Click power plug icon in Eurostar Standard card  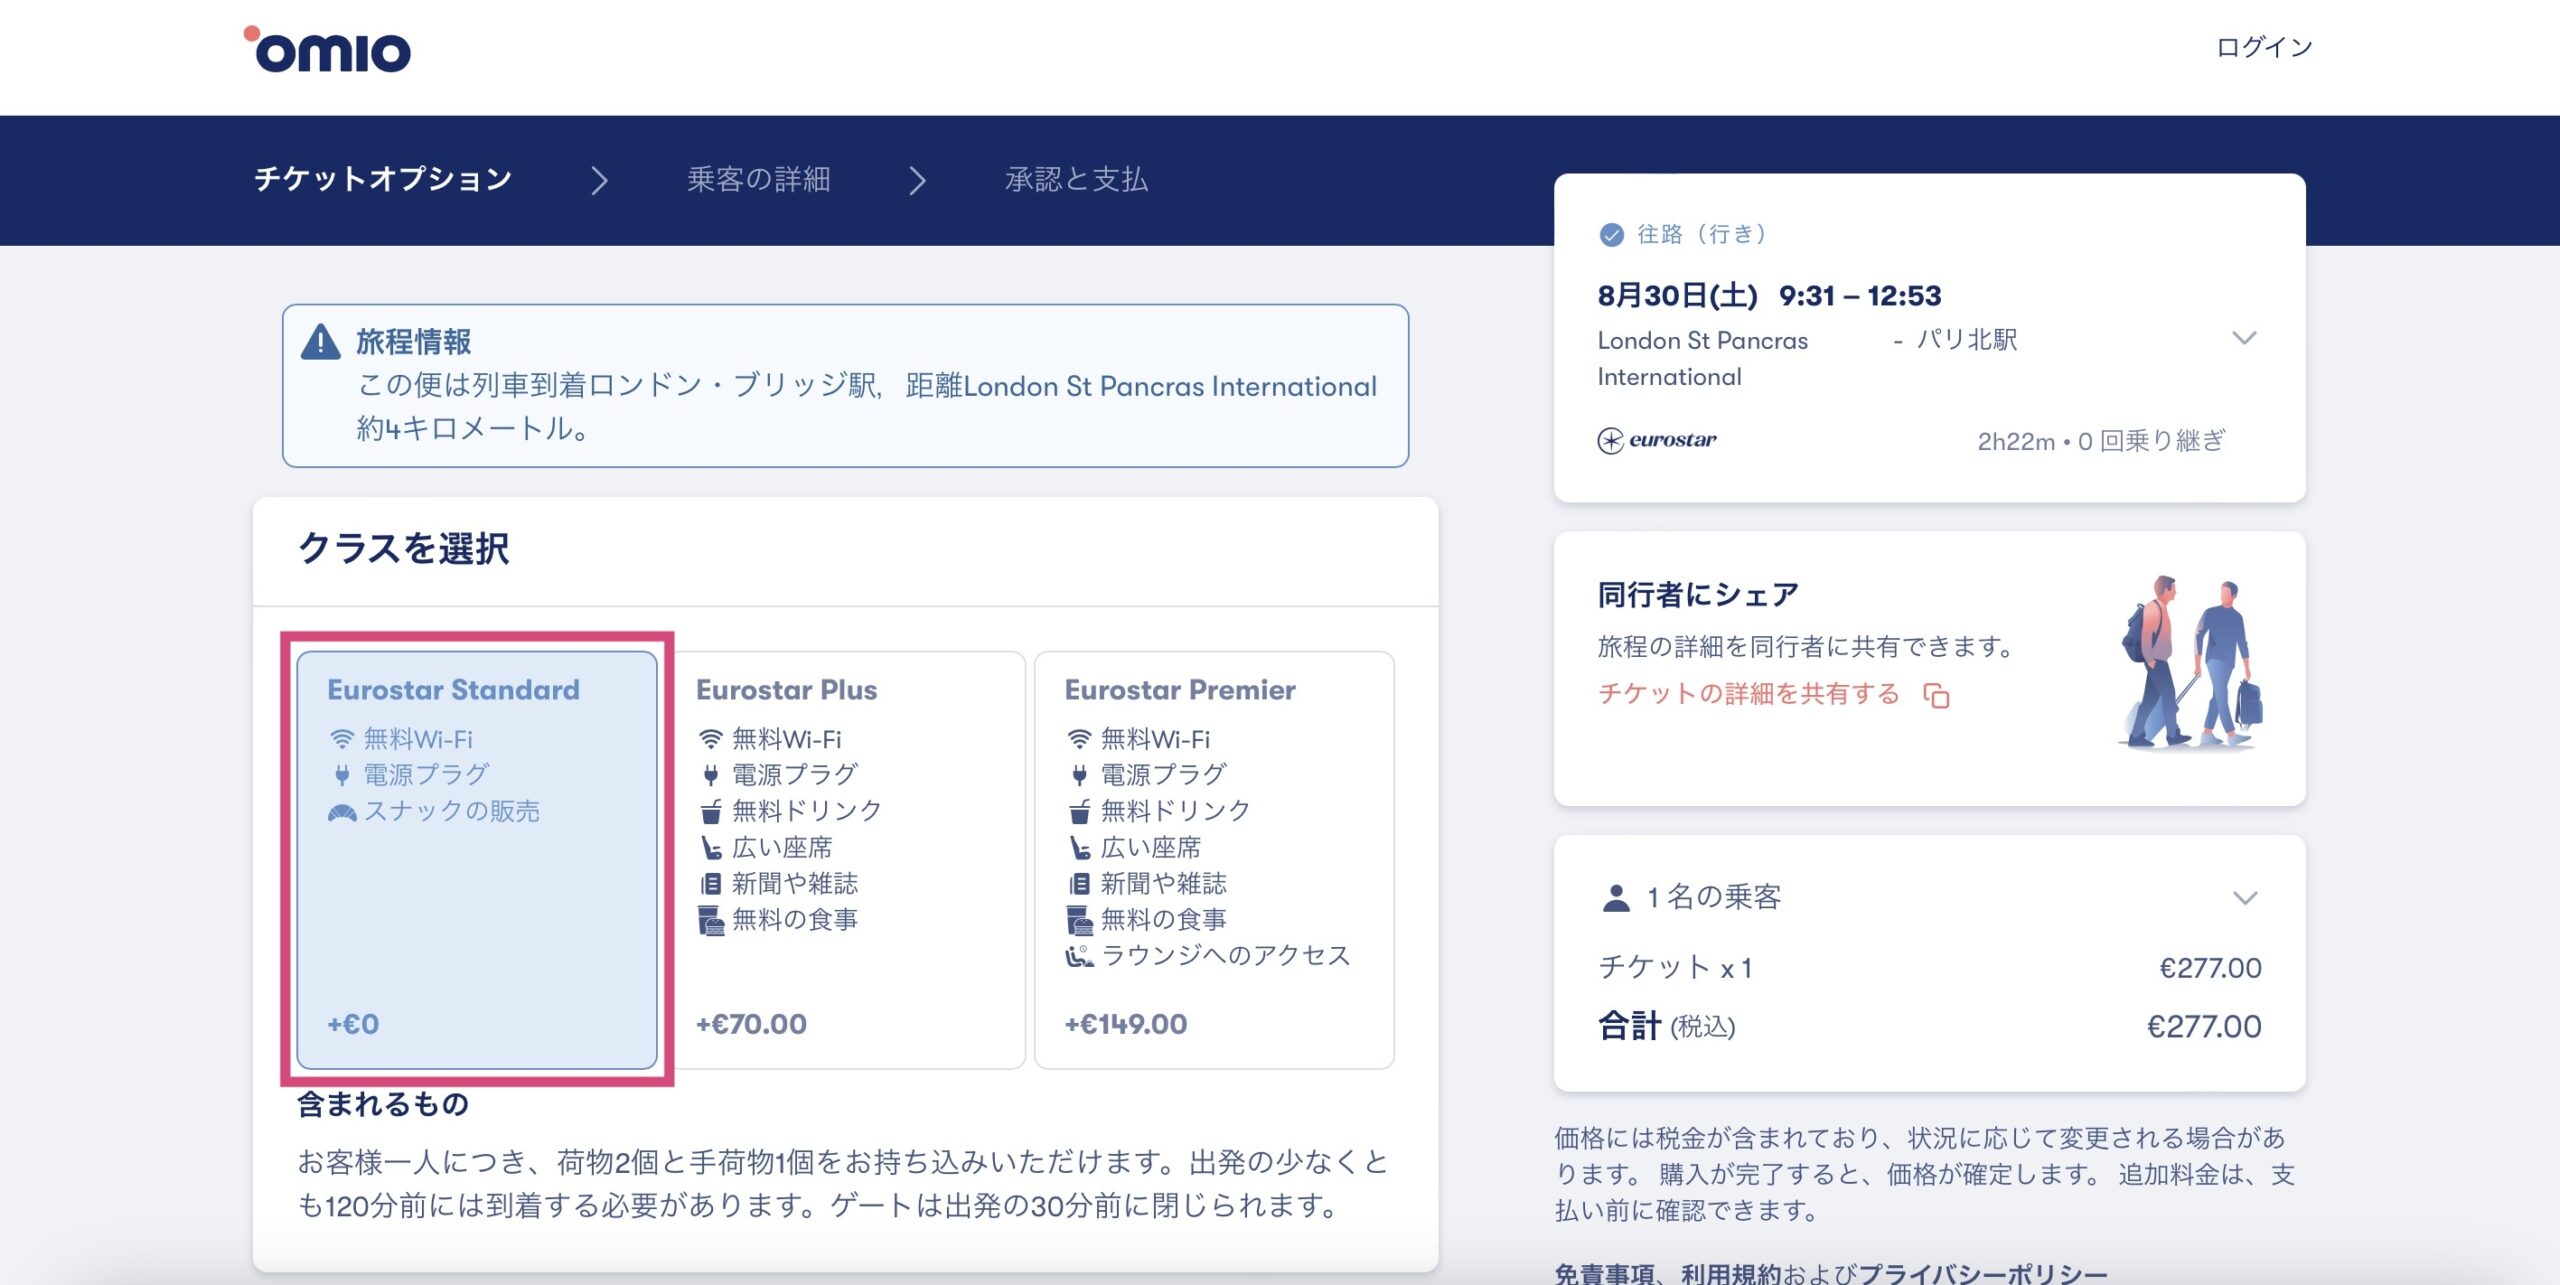[x=342, y=774]
